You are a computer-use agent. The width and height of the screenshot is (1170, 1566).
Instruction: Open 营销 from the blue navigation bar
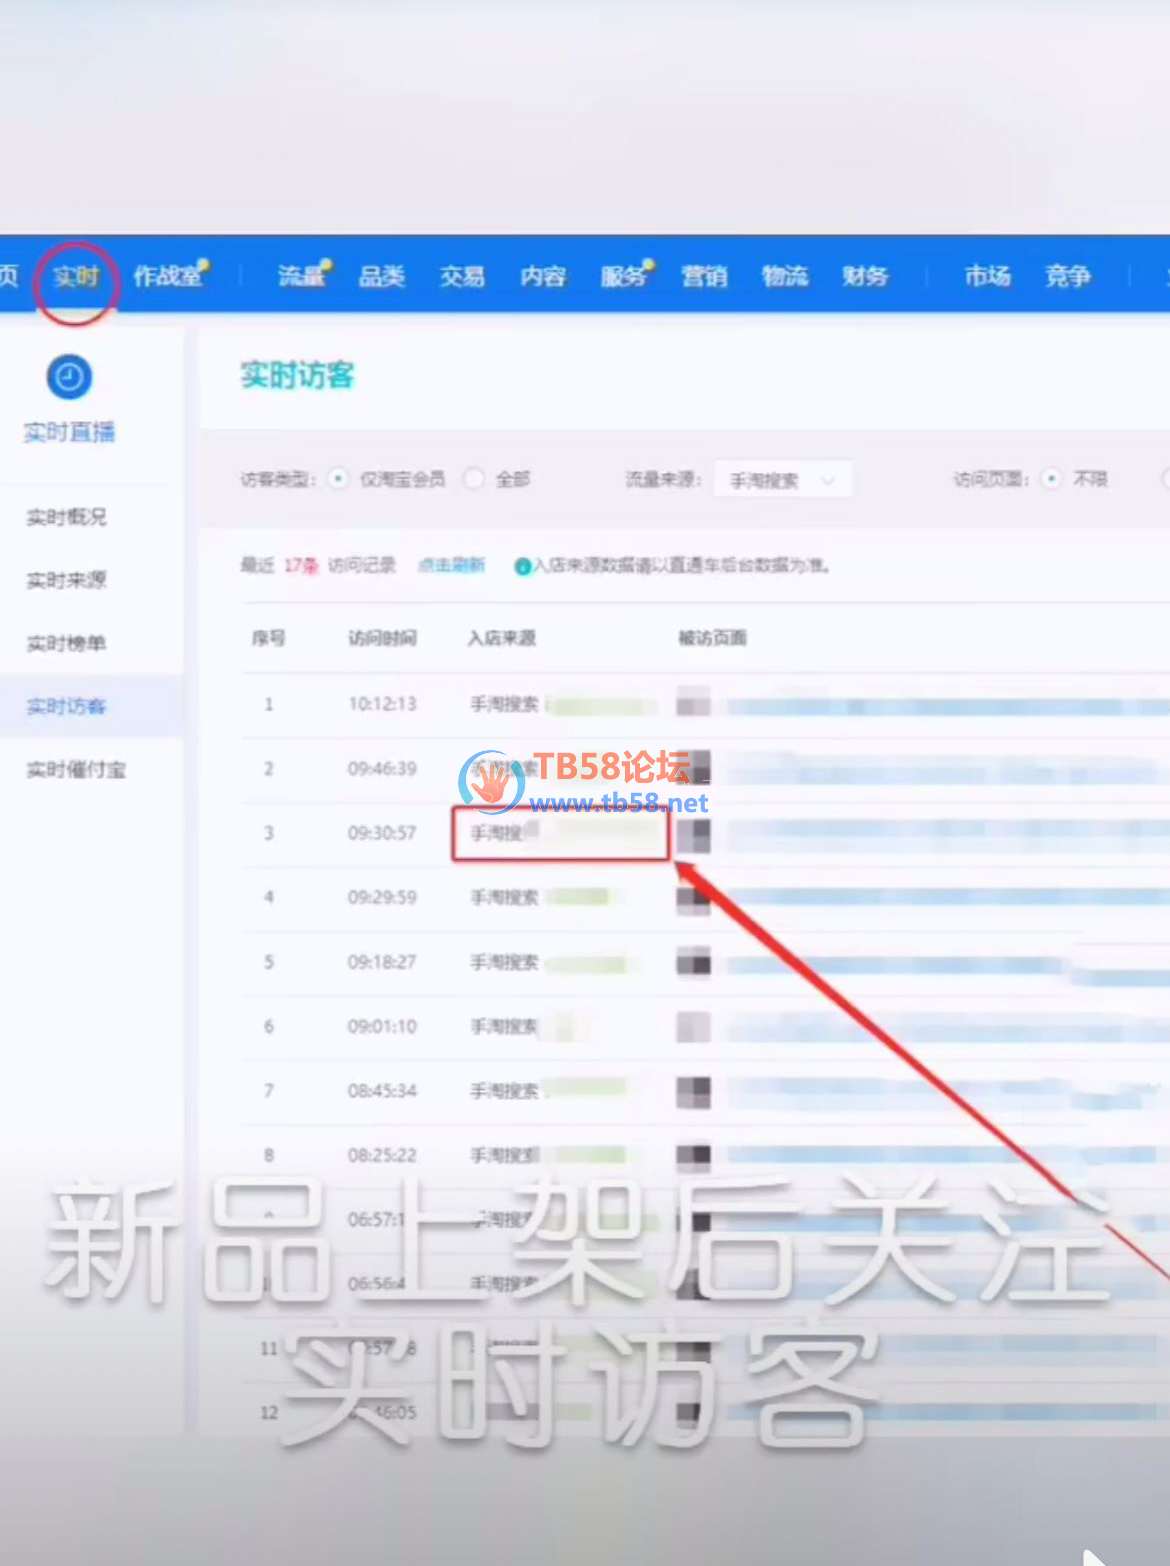point(705,277)
